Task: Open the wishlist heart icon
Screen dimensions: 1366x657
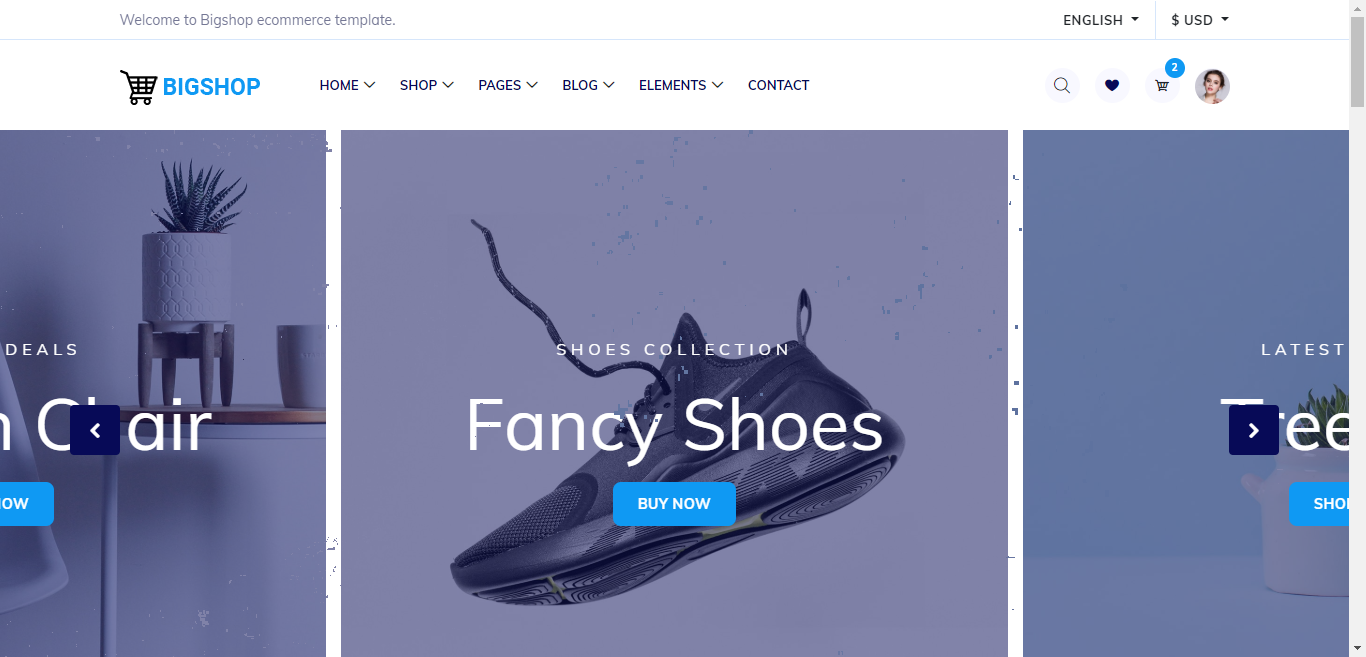Action: 1112,86
